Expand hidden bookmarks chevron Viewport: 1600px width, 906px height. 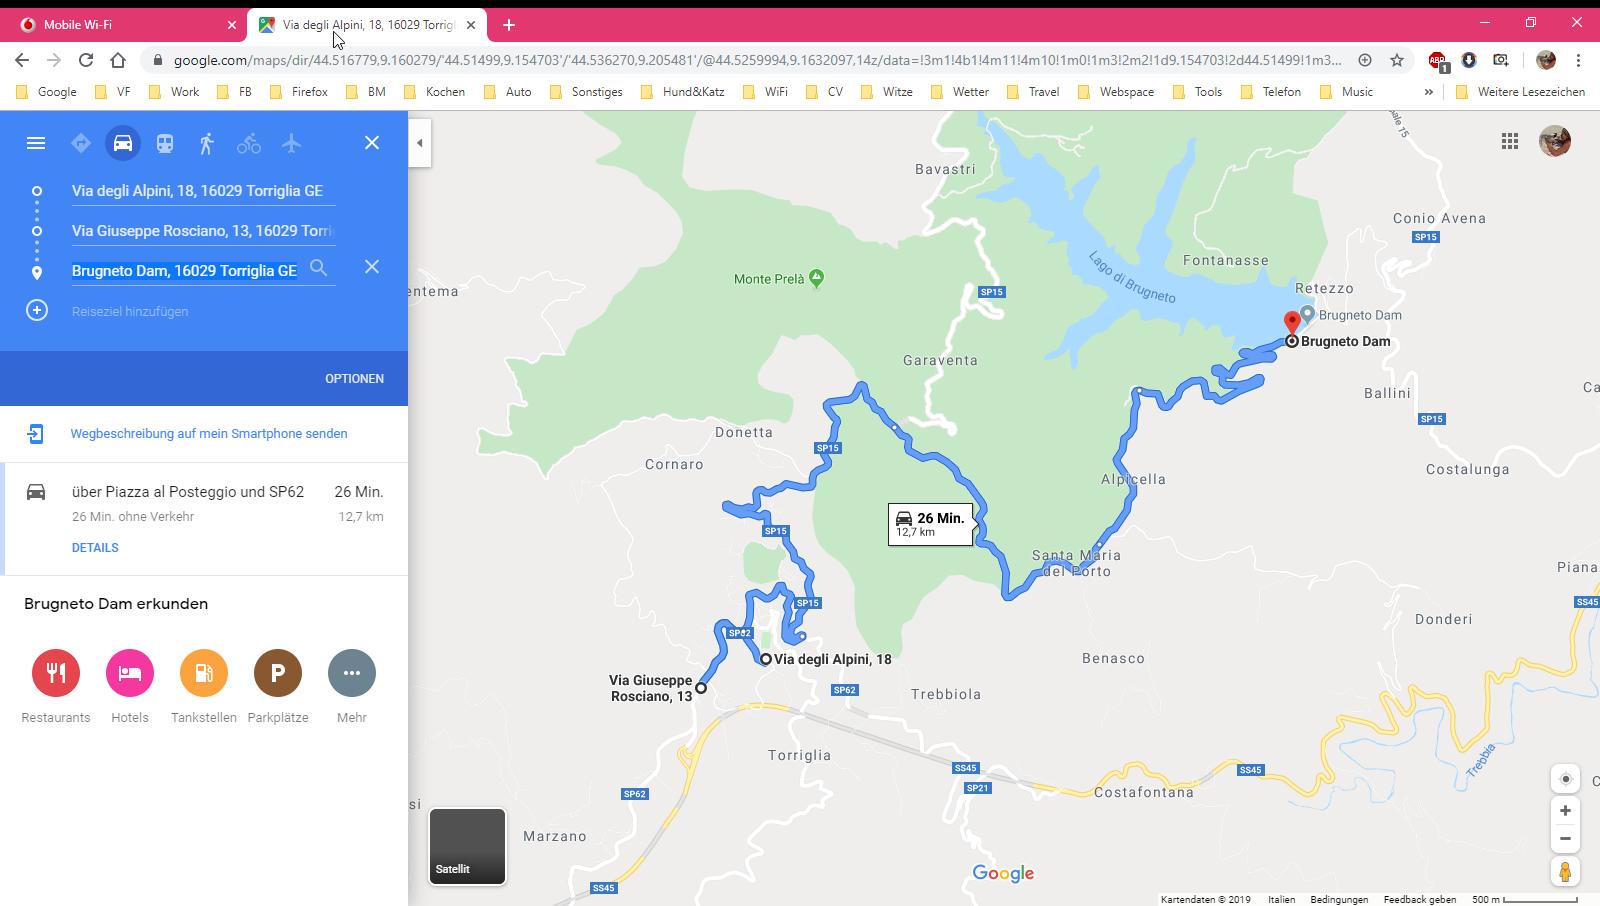(1428, 91)
